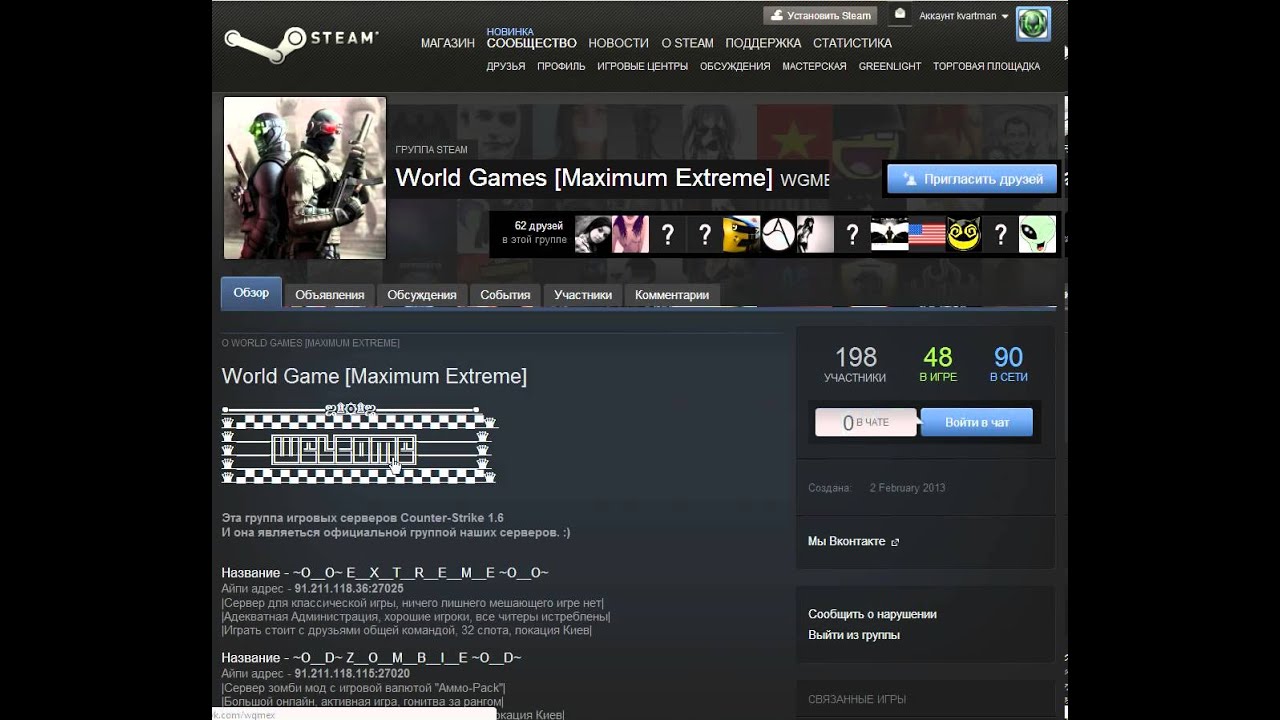Click the 48 В ИГРЕ counter
This screenshot has height=720, width=1280.
tap(938, 364)
